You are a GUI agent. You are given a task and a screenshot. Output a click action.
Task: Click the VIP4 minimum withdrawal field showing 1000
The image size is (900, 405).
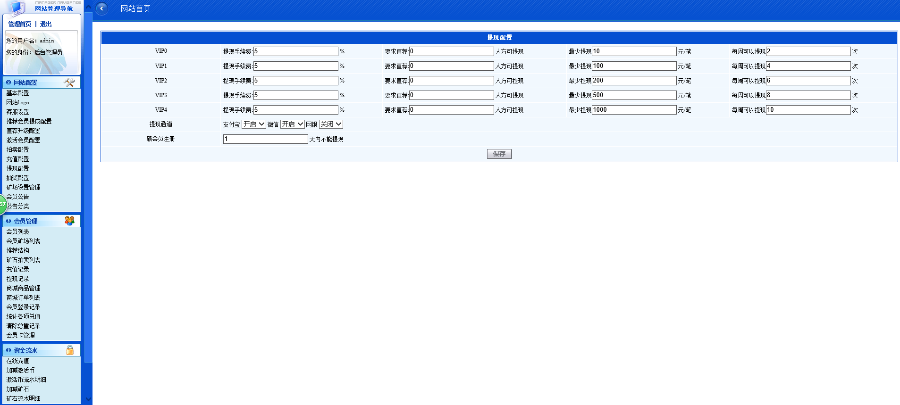(634, 110)
